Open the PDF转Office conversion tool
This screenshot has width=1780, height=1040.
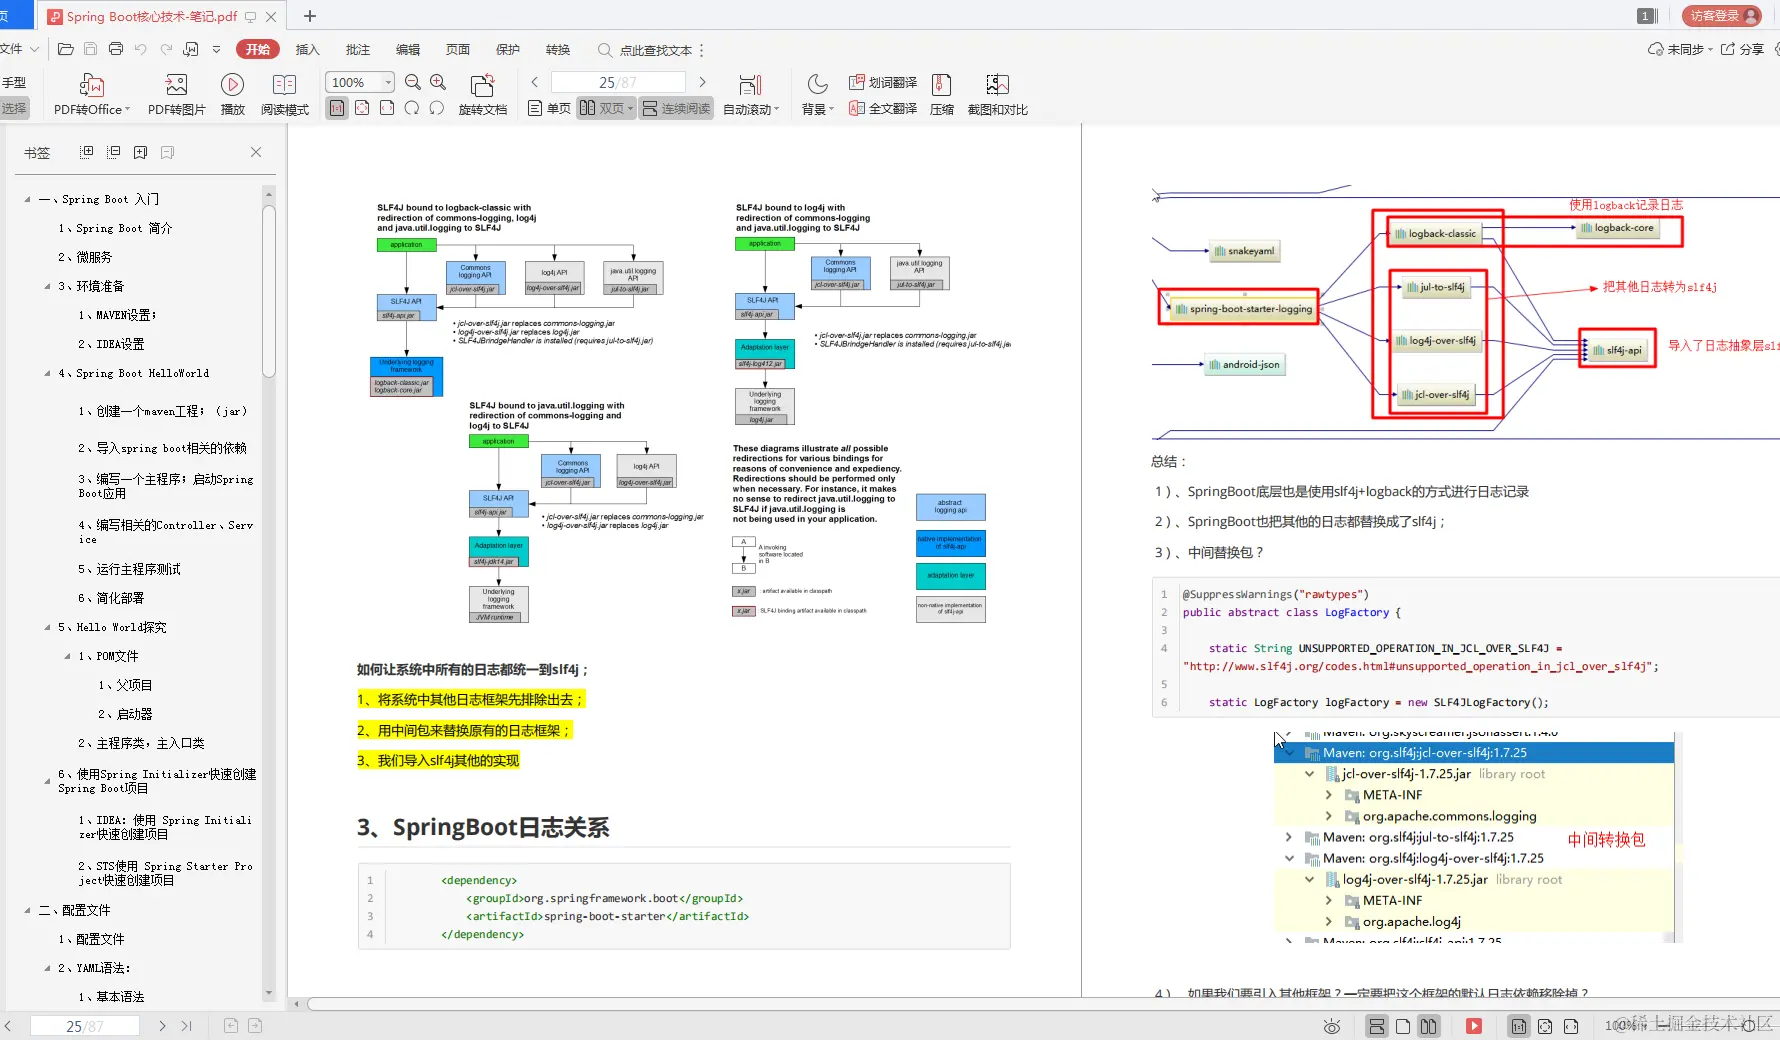coord(91,94)
